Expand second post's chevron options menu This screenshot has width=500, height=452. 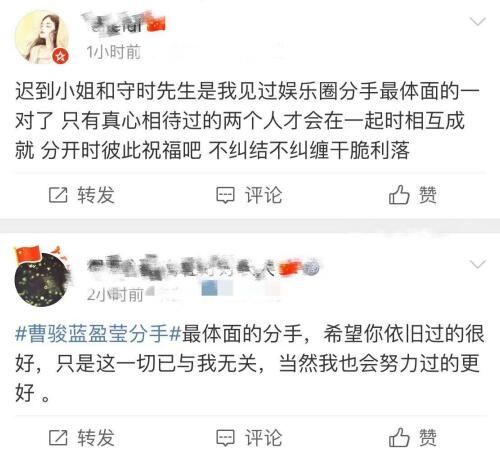(x=477, y=265)
